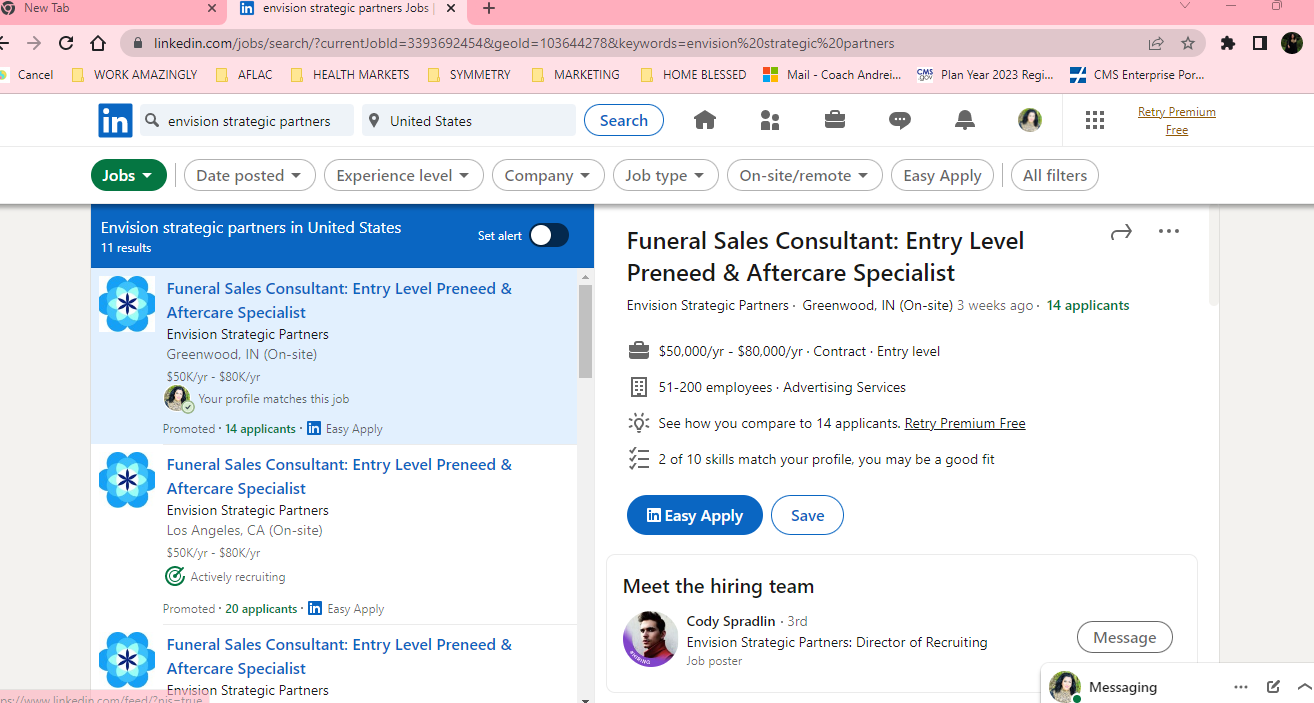This screenshot has width=1314, height=703.
Task: Share the job with the arrow icon
Action: click(1121, 232)
